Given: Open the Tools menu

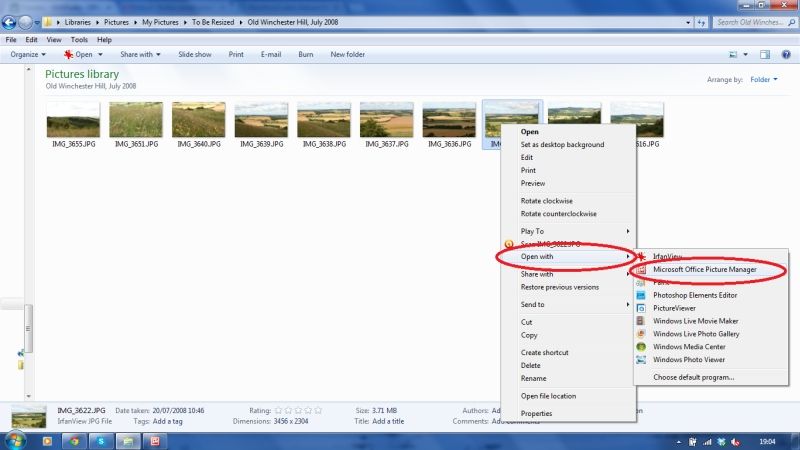Looking at the screenshot, I should coord(79,40).
